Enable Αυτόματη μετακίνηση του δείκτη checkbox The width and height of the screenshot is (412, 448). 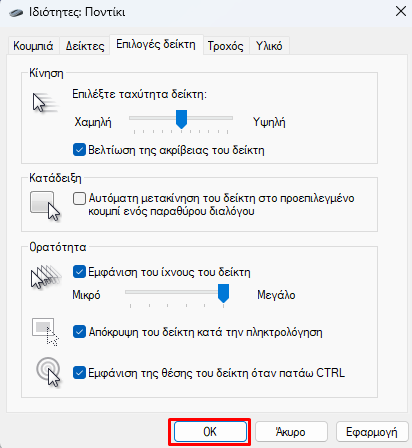pyautogui.click(x=79, y=199)
